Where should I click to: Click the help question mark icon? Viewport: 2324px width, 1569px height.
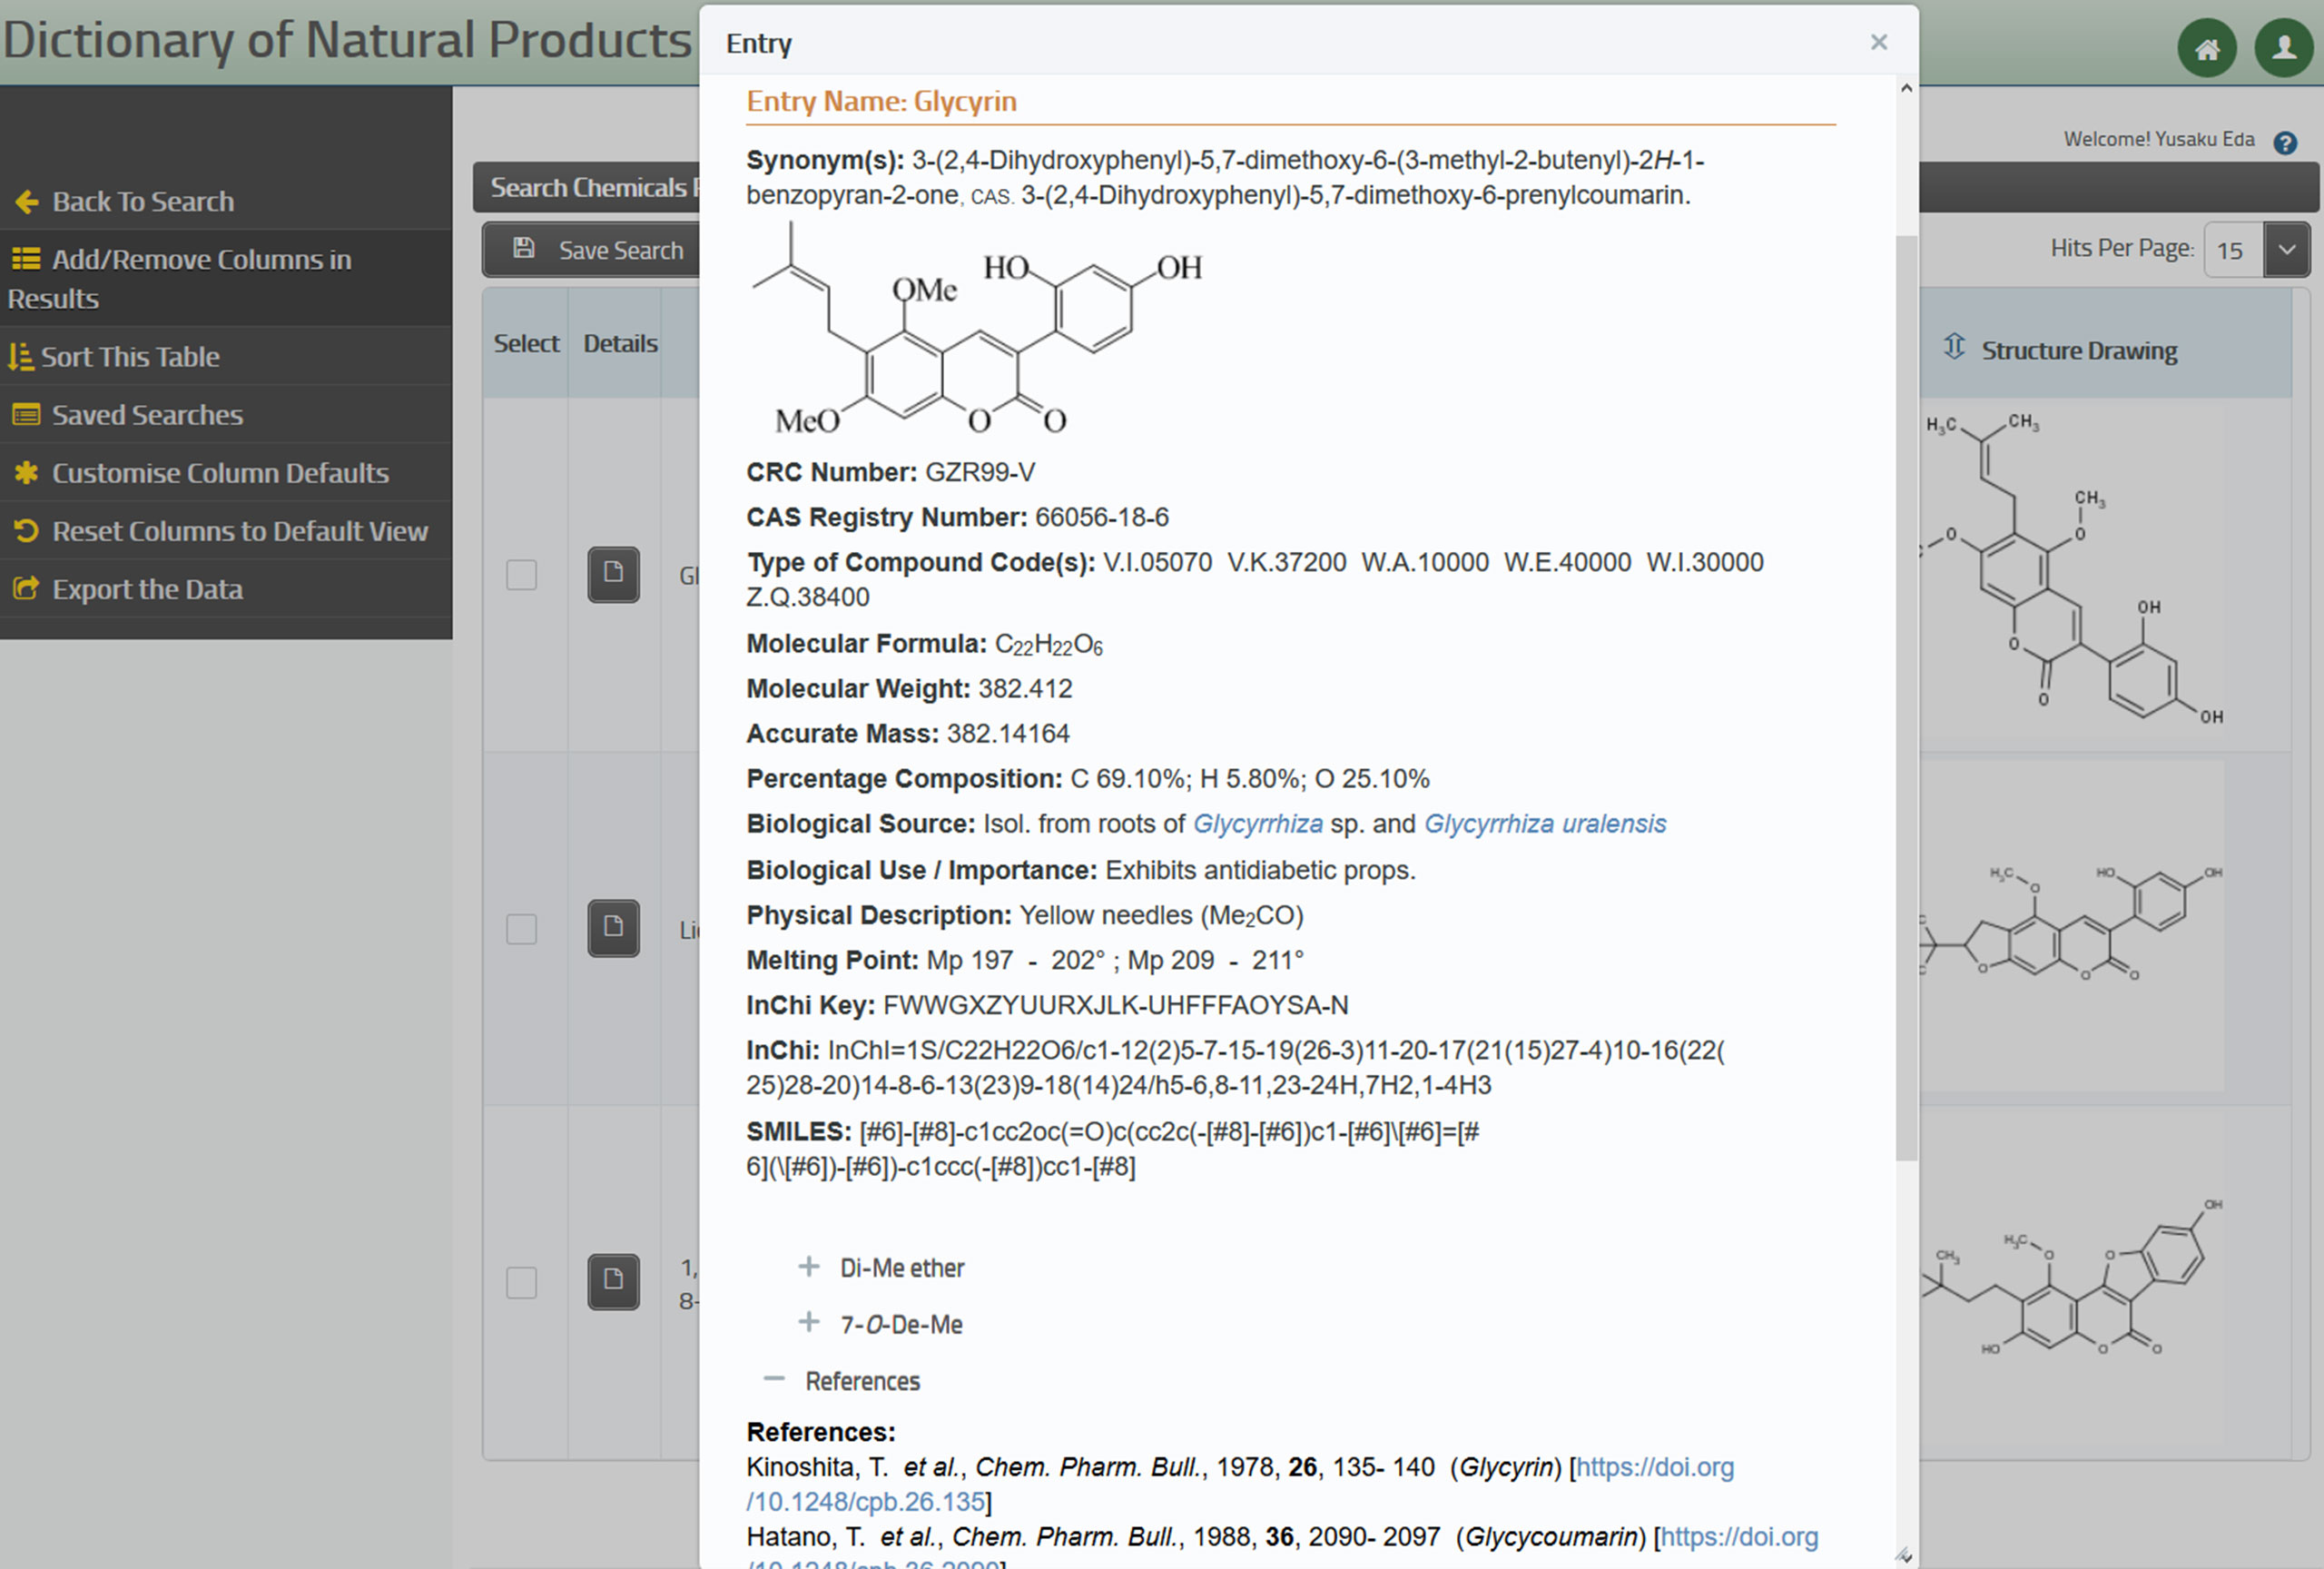pos(2285,142)
